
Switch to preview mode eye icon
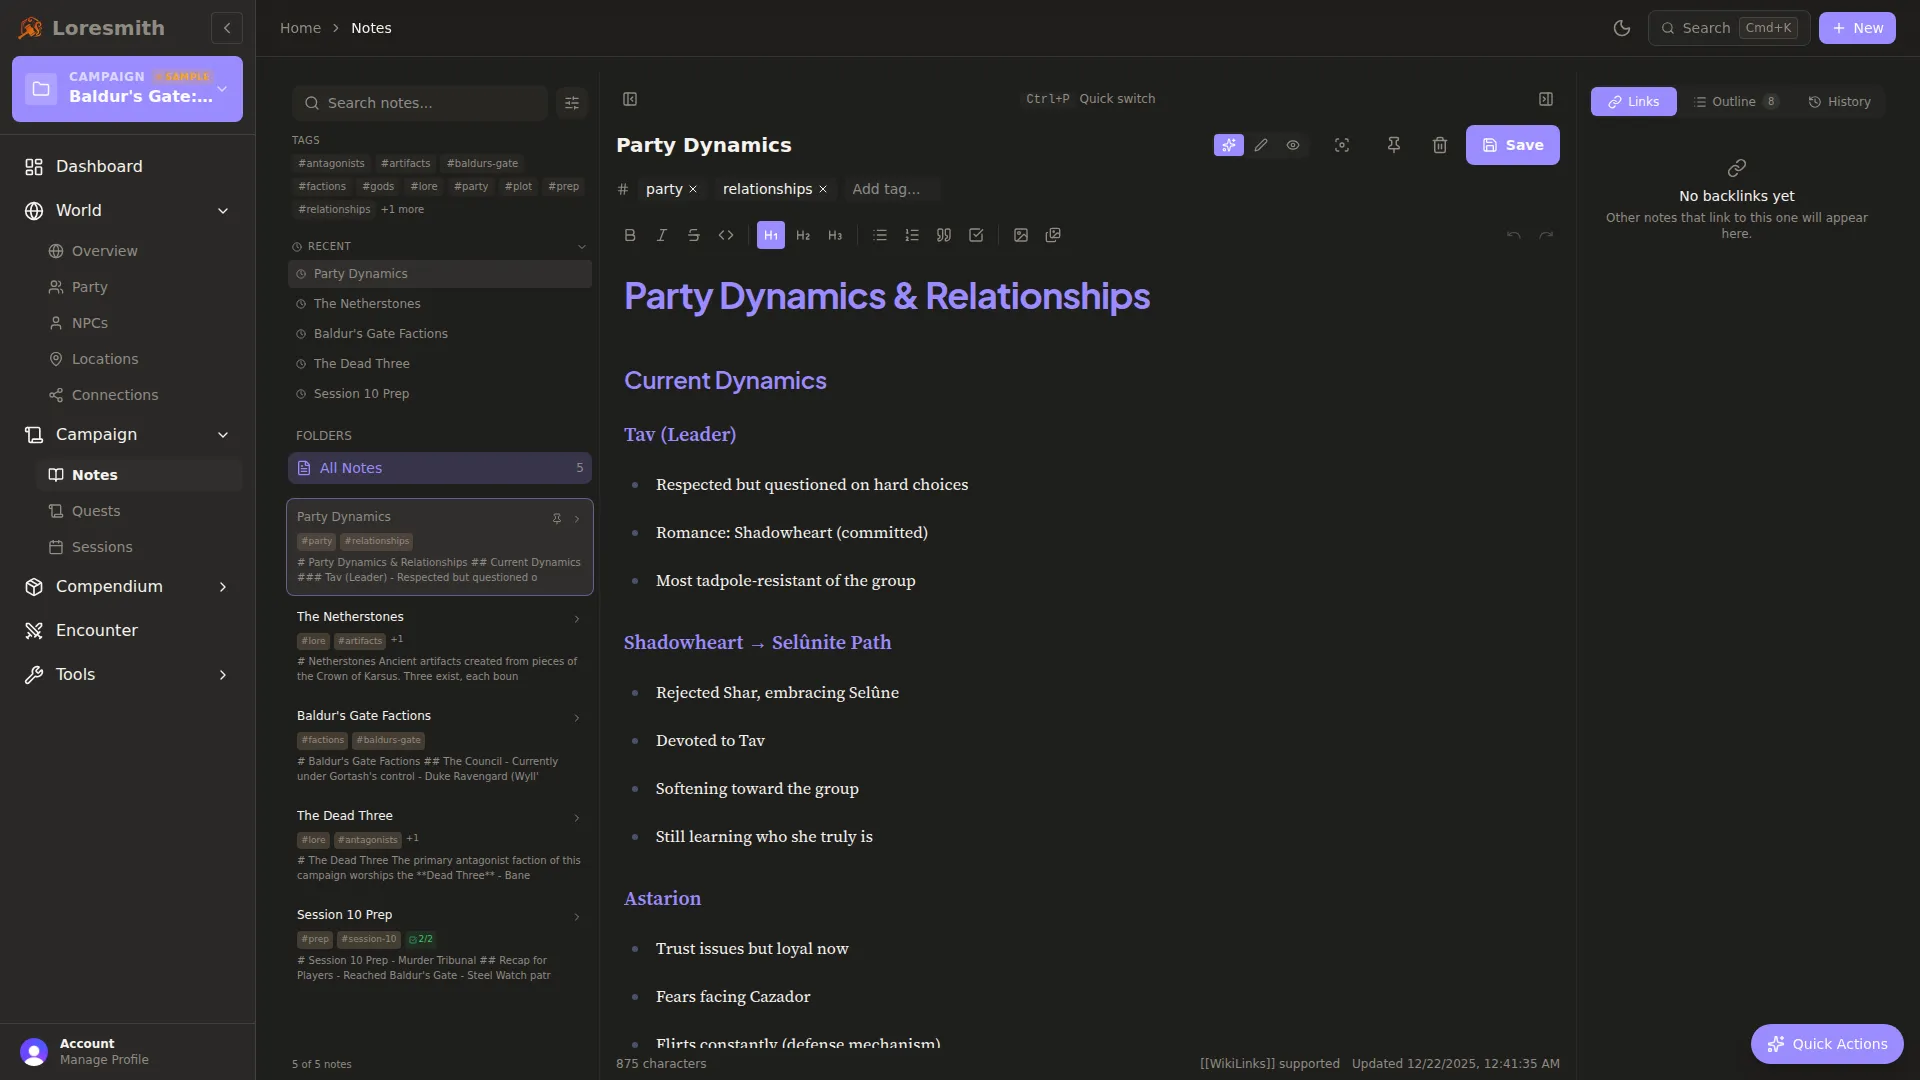coord(1293,145)
